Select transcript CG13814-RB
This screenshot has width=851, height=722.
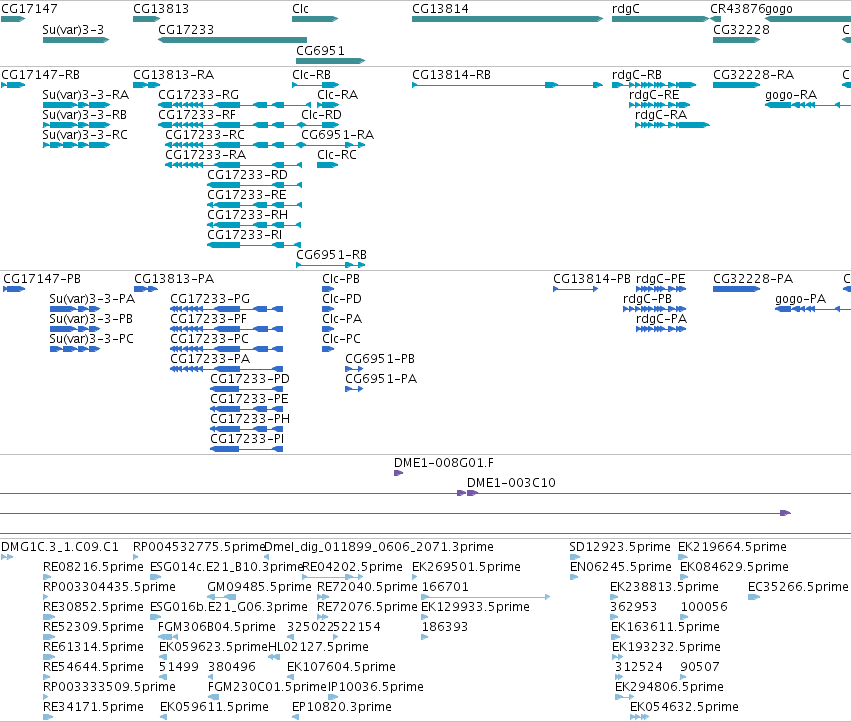tap(507, 85)
